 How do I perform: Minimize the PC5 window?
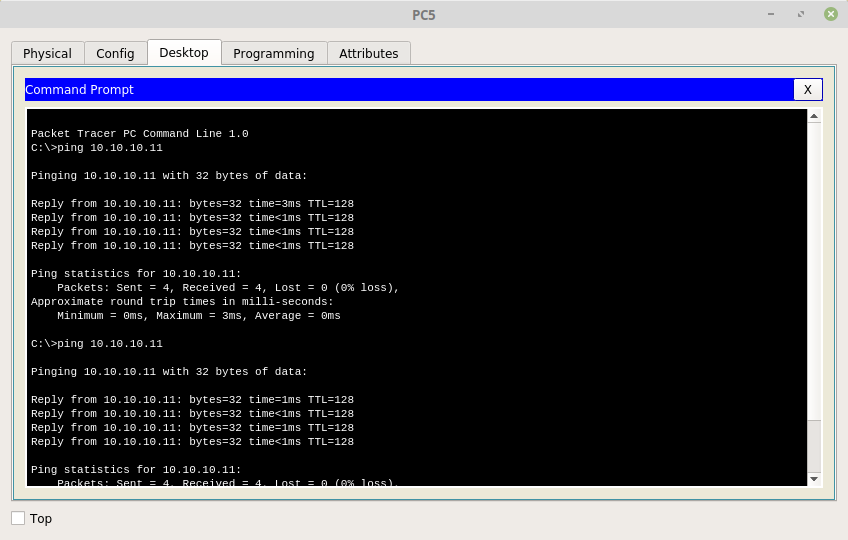click(771, 14)
